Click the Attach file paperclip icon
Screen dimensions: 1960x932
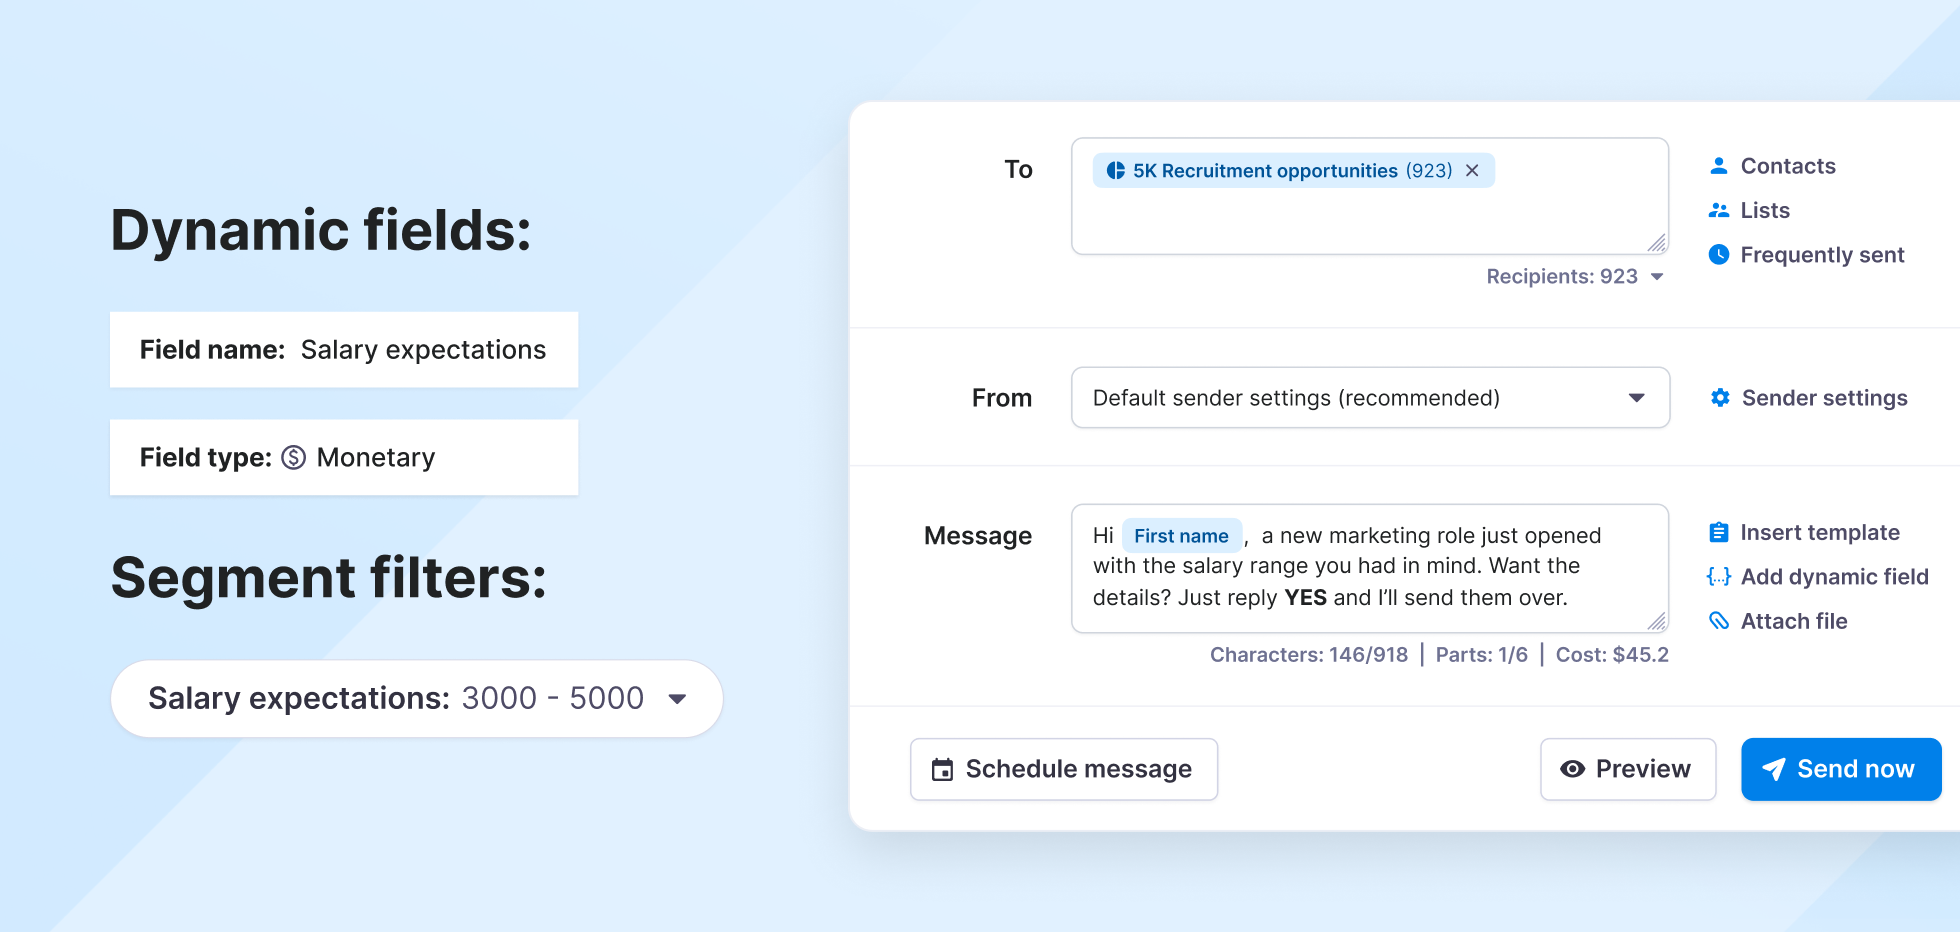[x=1719, y=621]
